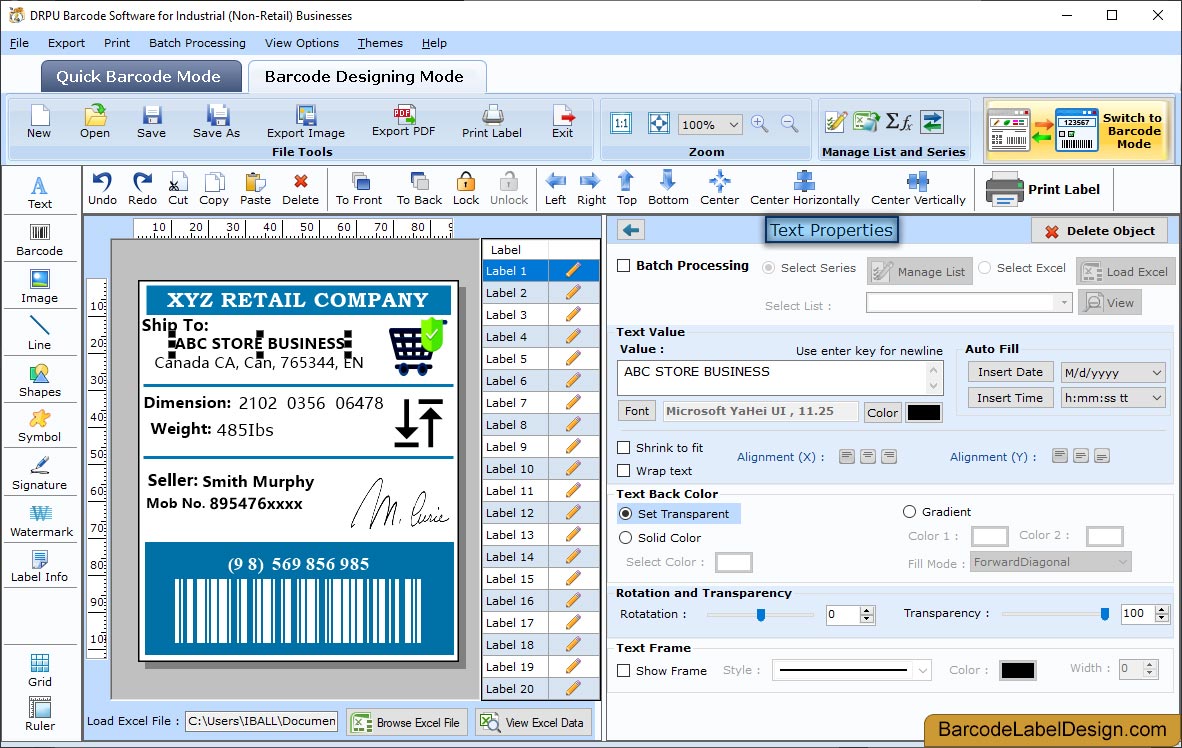Select the Set Transparent radio button

pyautogui.click(x=625, y=513)
